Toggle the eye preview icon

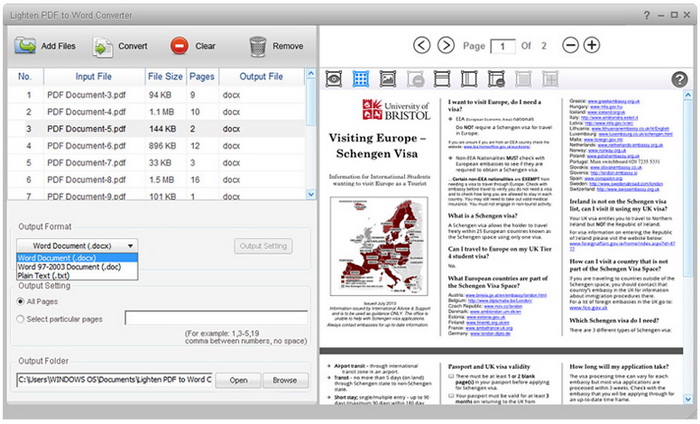pyautogui.click(x=335, y=78)
